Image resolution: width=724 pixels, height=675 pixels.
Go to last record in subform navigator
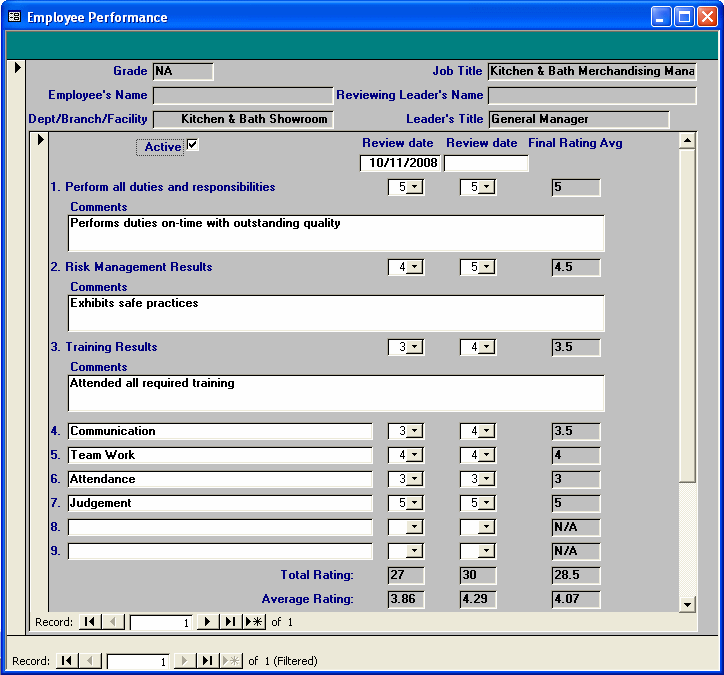230,622
